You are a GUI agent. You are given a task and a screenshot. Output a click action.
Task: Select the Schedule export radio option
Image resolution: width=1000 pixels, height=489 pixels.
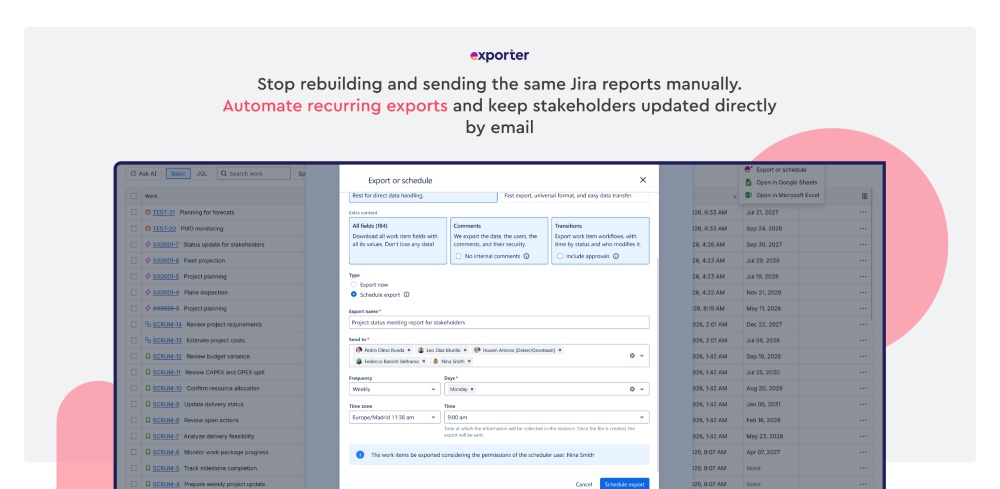[x=354, y=295]
